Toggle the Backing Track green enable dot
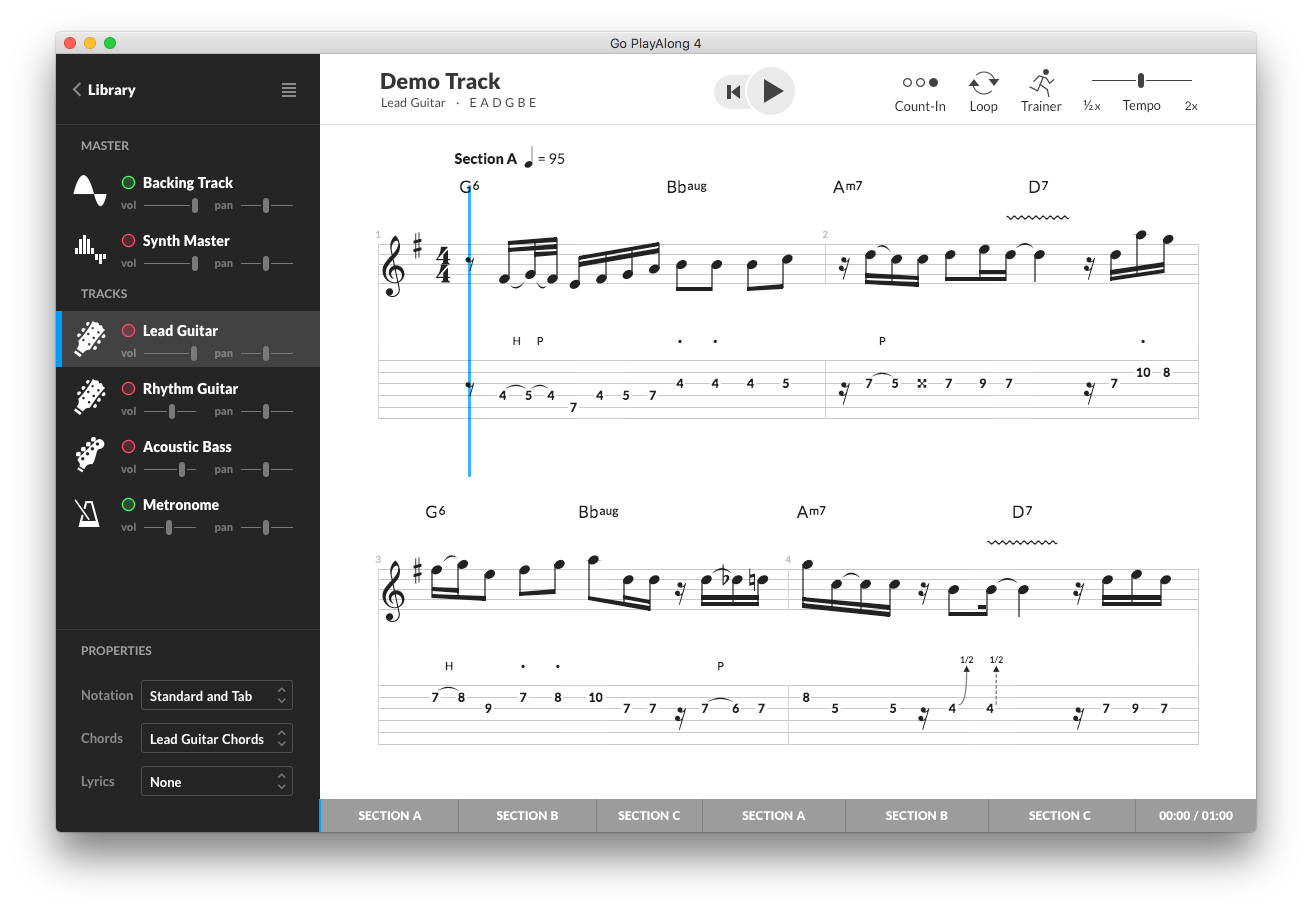 128,183
